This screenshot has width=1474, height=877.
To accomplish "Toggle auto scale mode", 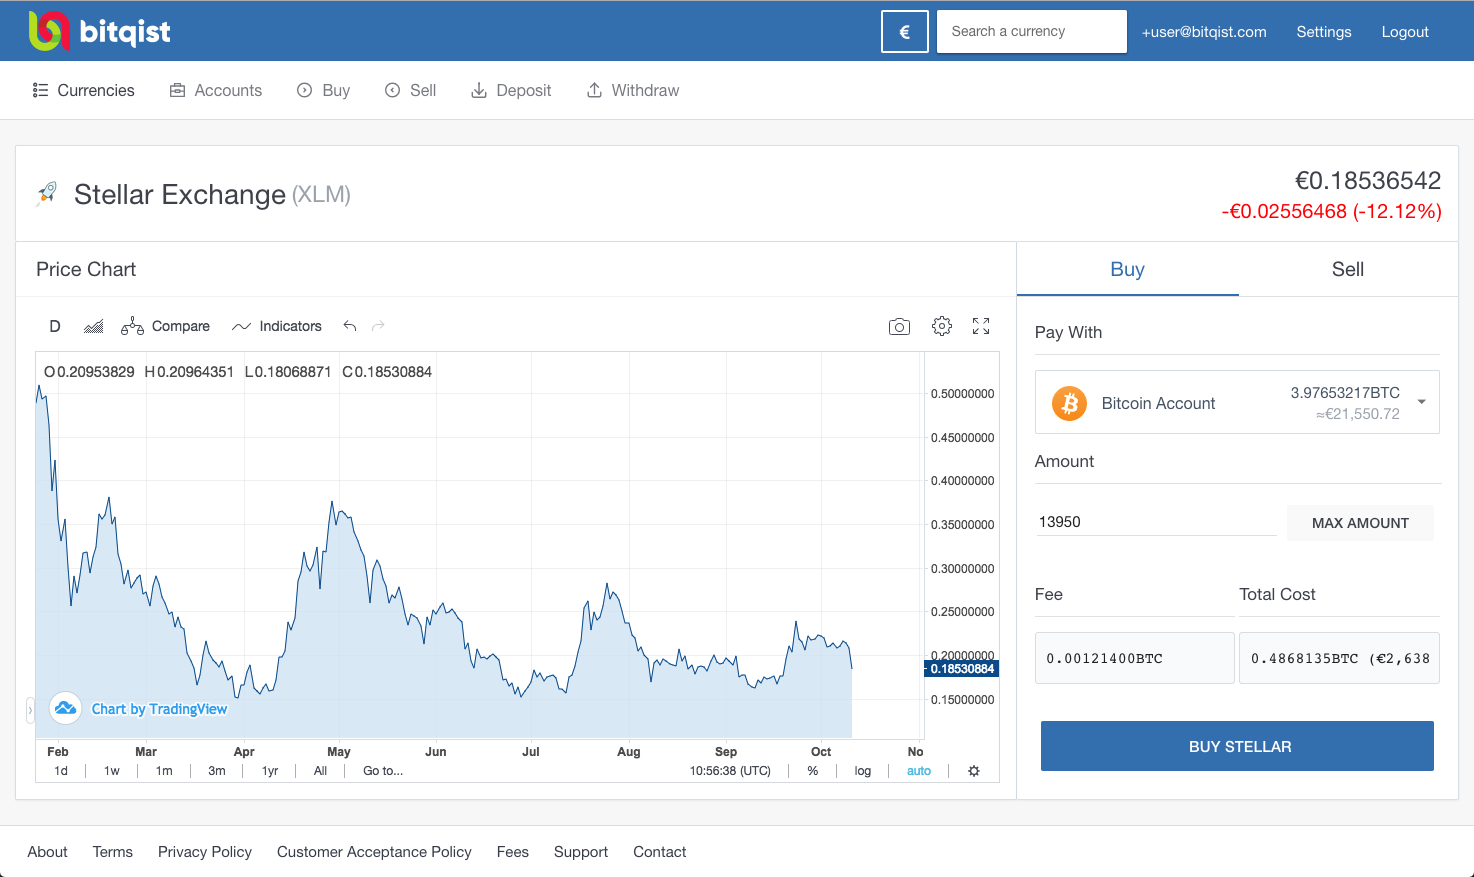I will click(919, 771).
